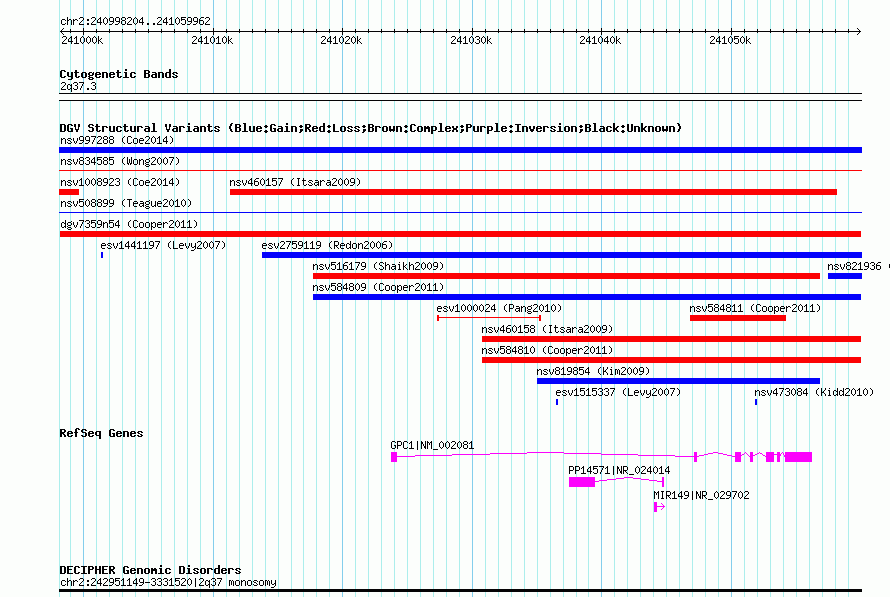Viewport: 890px width, 597px height.
Task: Click the 241030k ruler position
Action: 471,40
